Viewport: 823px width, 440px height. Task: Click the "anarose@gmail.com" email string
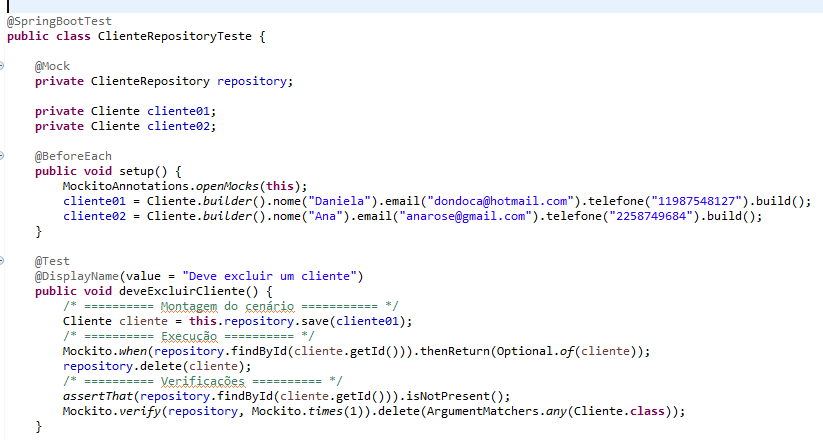click(466, 216)
